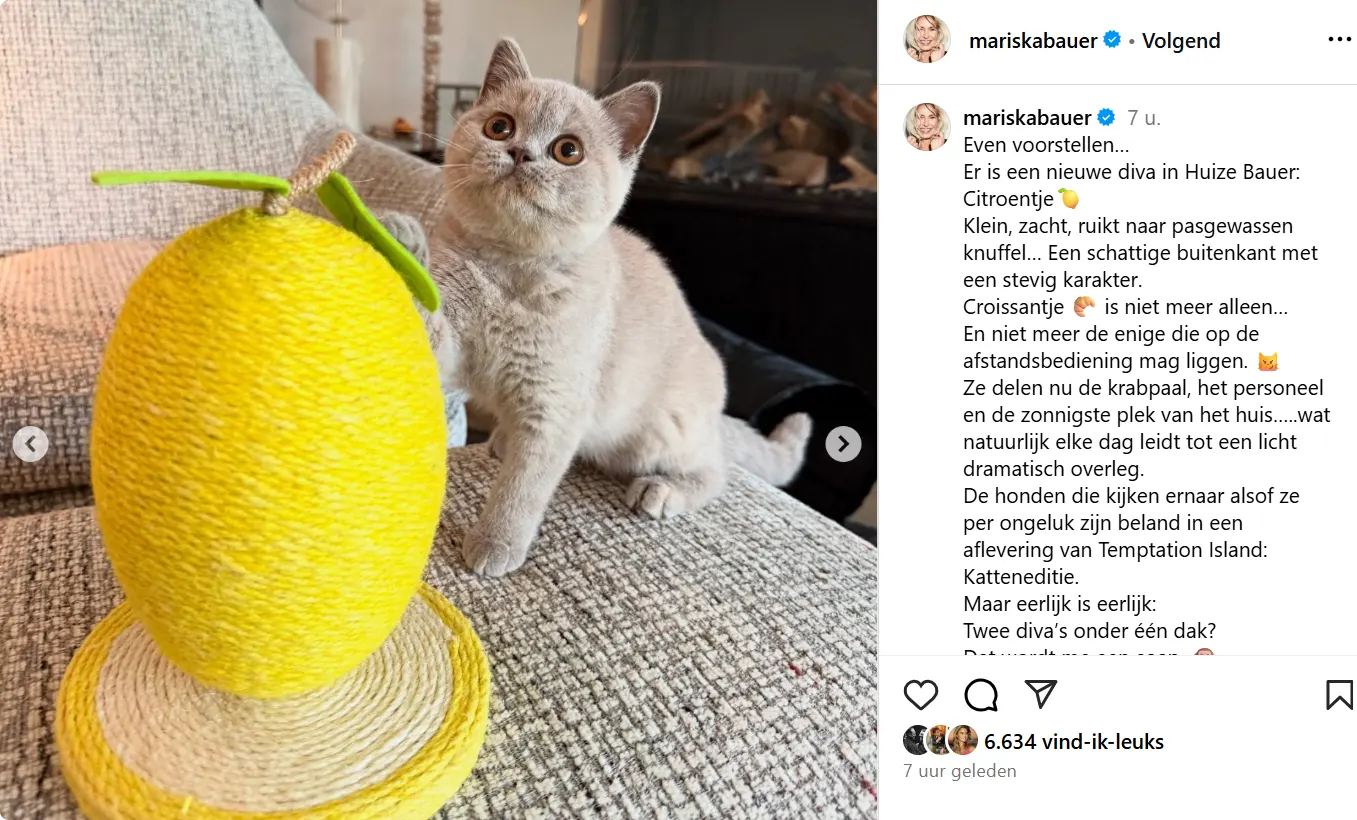Click verified badge in caption
This screenshot has width=1357, height=820.
[1106, 118]
